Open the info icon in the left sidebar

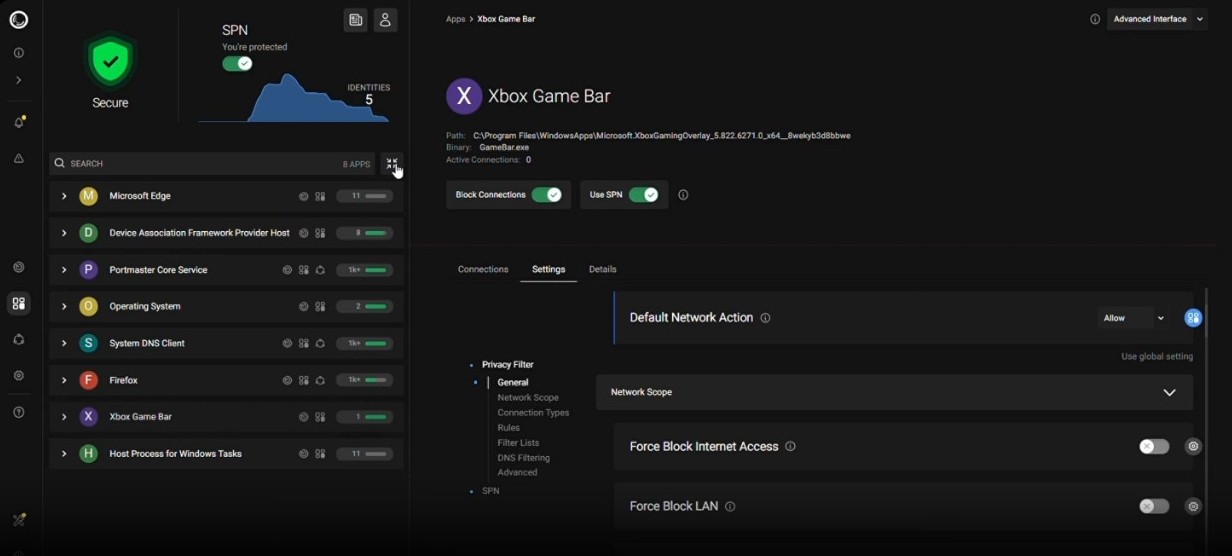(x=18, y=53)
